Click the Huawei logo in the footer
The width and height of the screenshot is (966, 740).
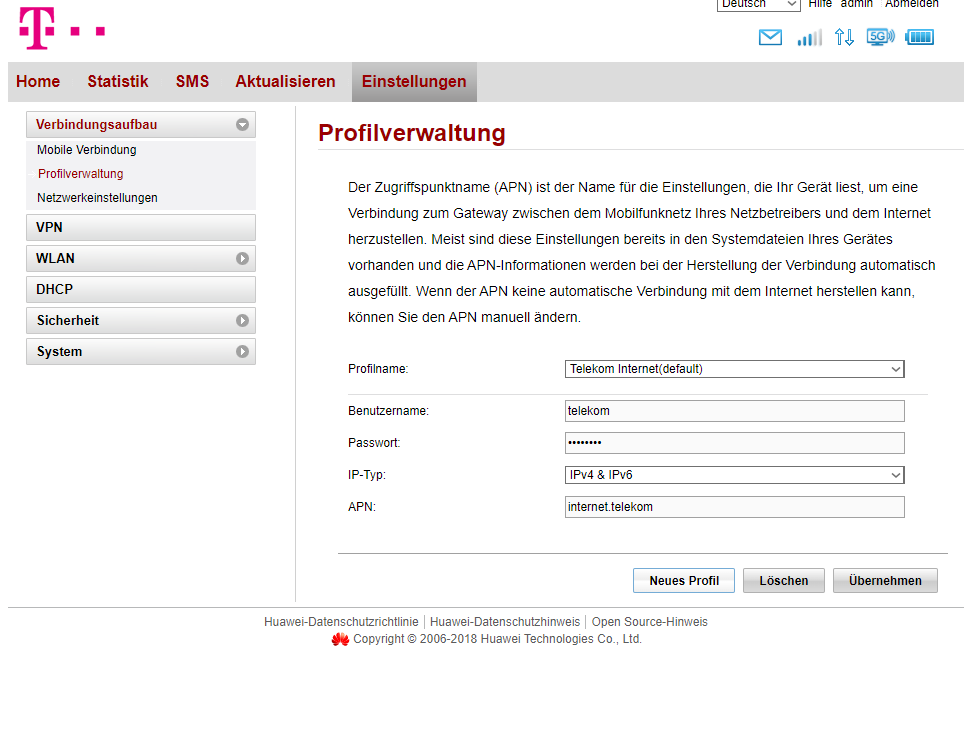click(340, 639)
